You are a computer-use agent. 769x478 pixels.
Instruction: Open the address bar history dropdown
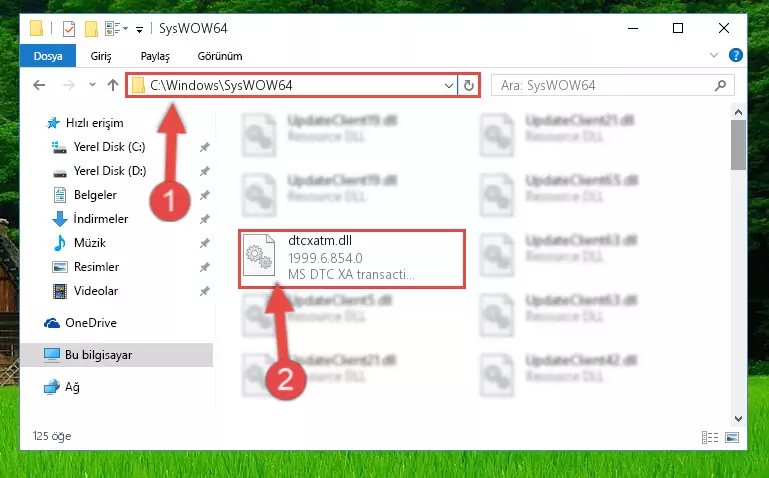click(x=448, y=86)
